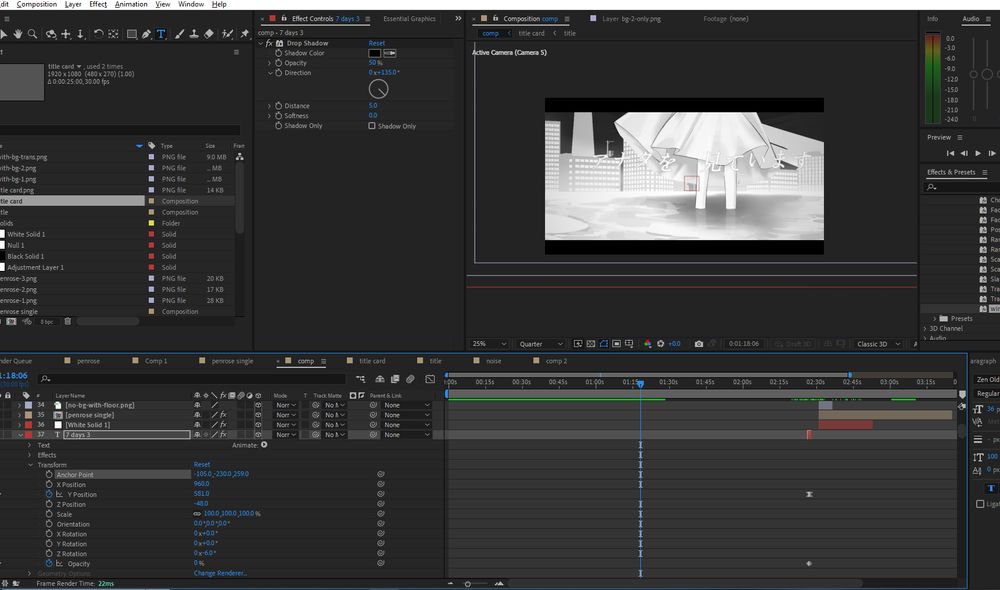Open the Quarter resolution dropdown
Screen dimensions: 1000x590
(x=541, y=344)
